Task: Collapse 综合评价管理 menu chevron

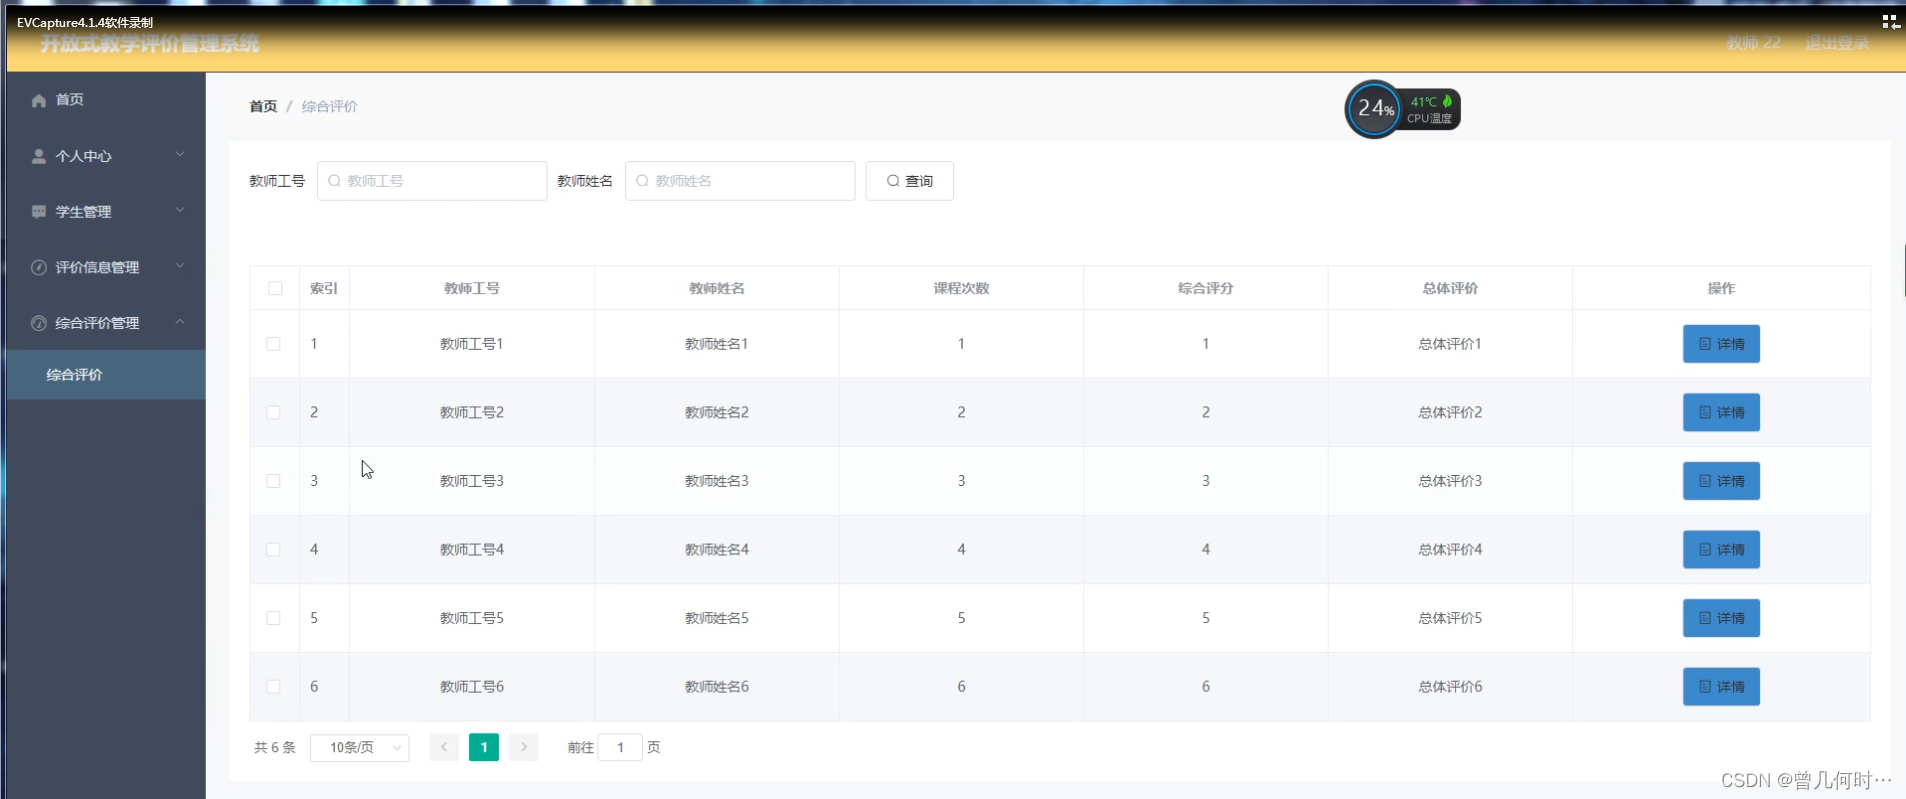Action: pos(180,322)
